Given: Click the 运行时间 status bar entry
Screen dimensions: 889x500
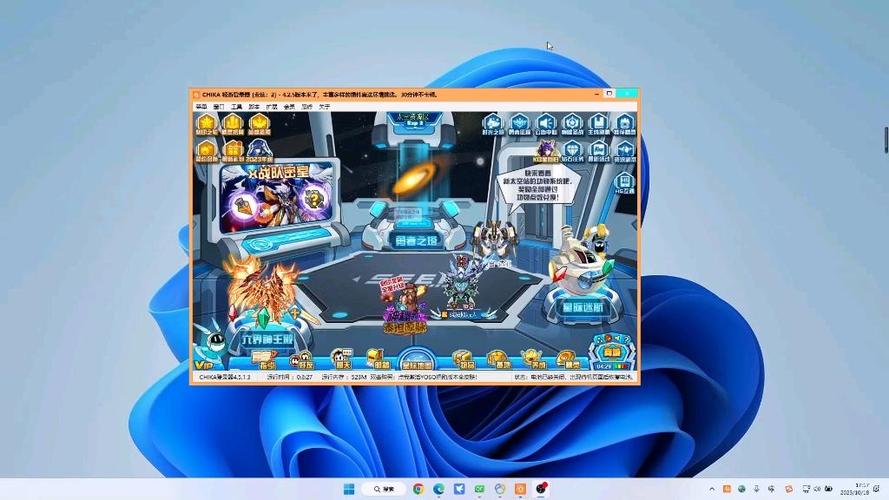Looking at the screenshot, I should click(289, 377).
